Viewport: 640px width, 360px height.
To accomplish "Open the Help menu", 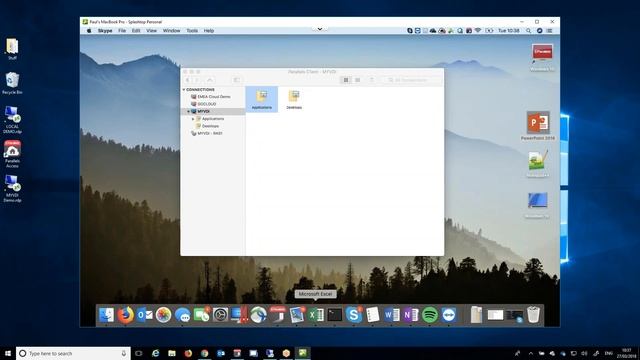I will click(x=209, y=31).
